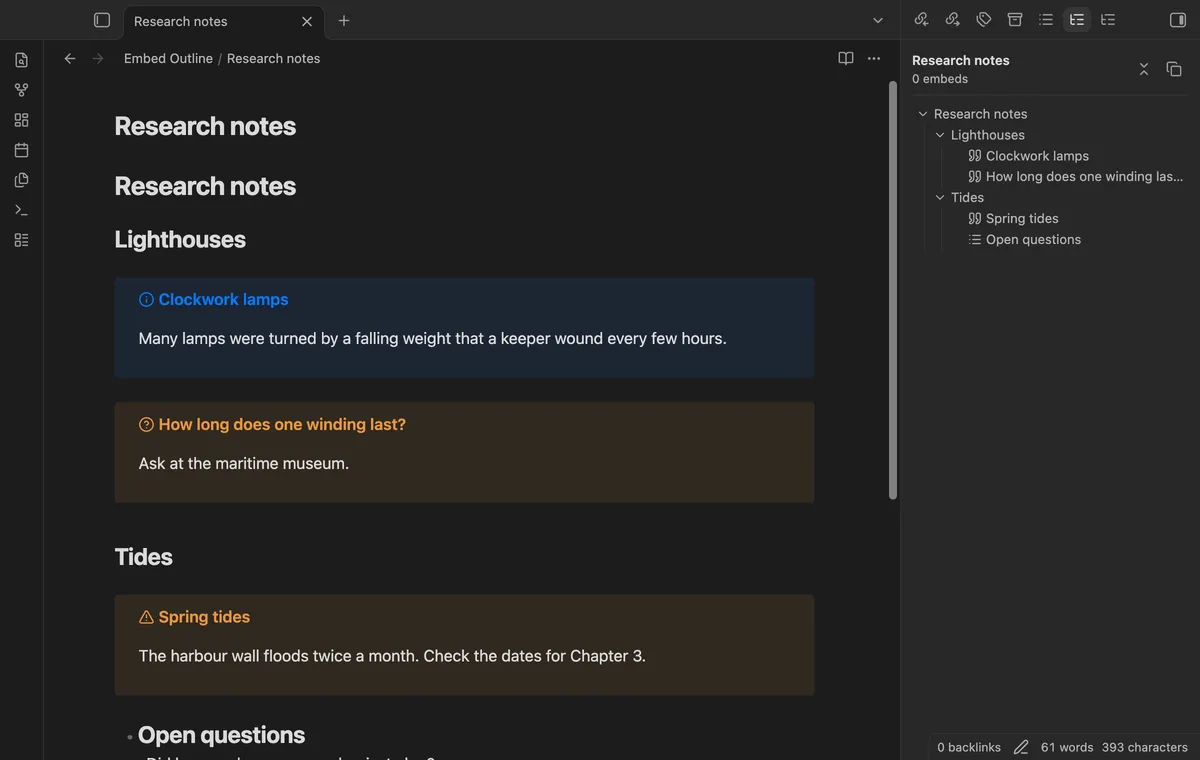This screenshot has height=760, width=1200.
Task: Open the Tags panel tab
Action: coord(984,20)
